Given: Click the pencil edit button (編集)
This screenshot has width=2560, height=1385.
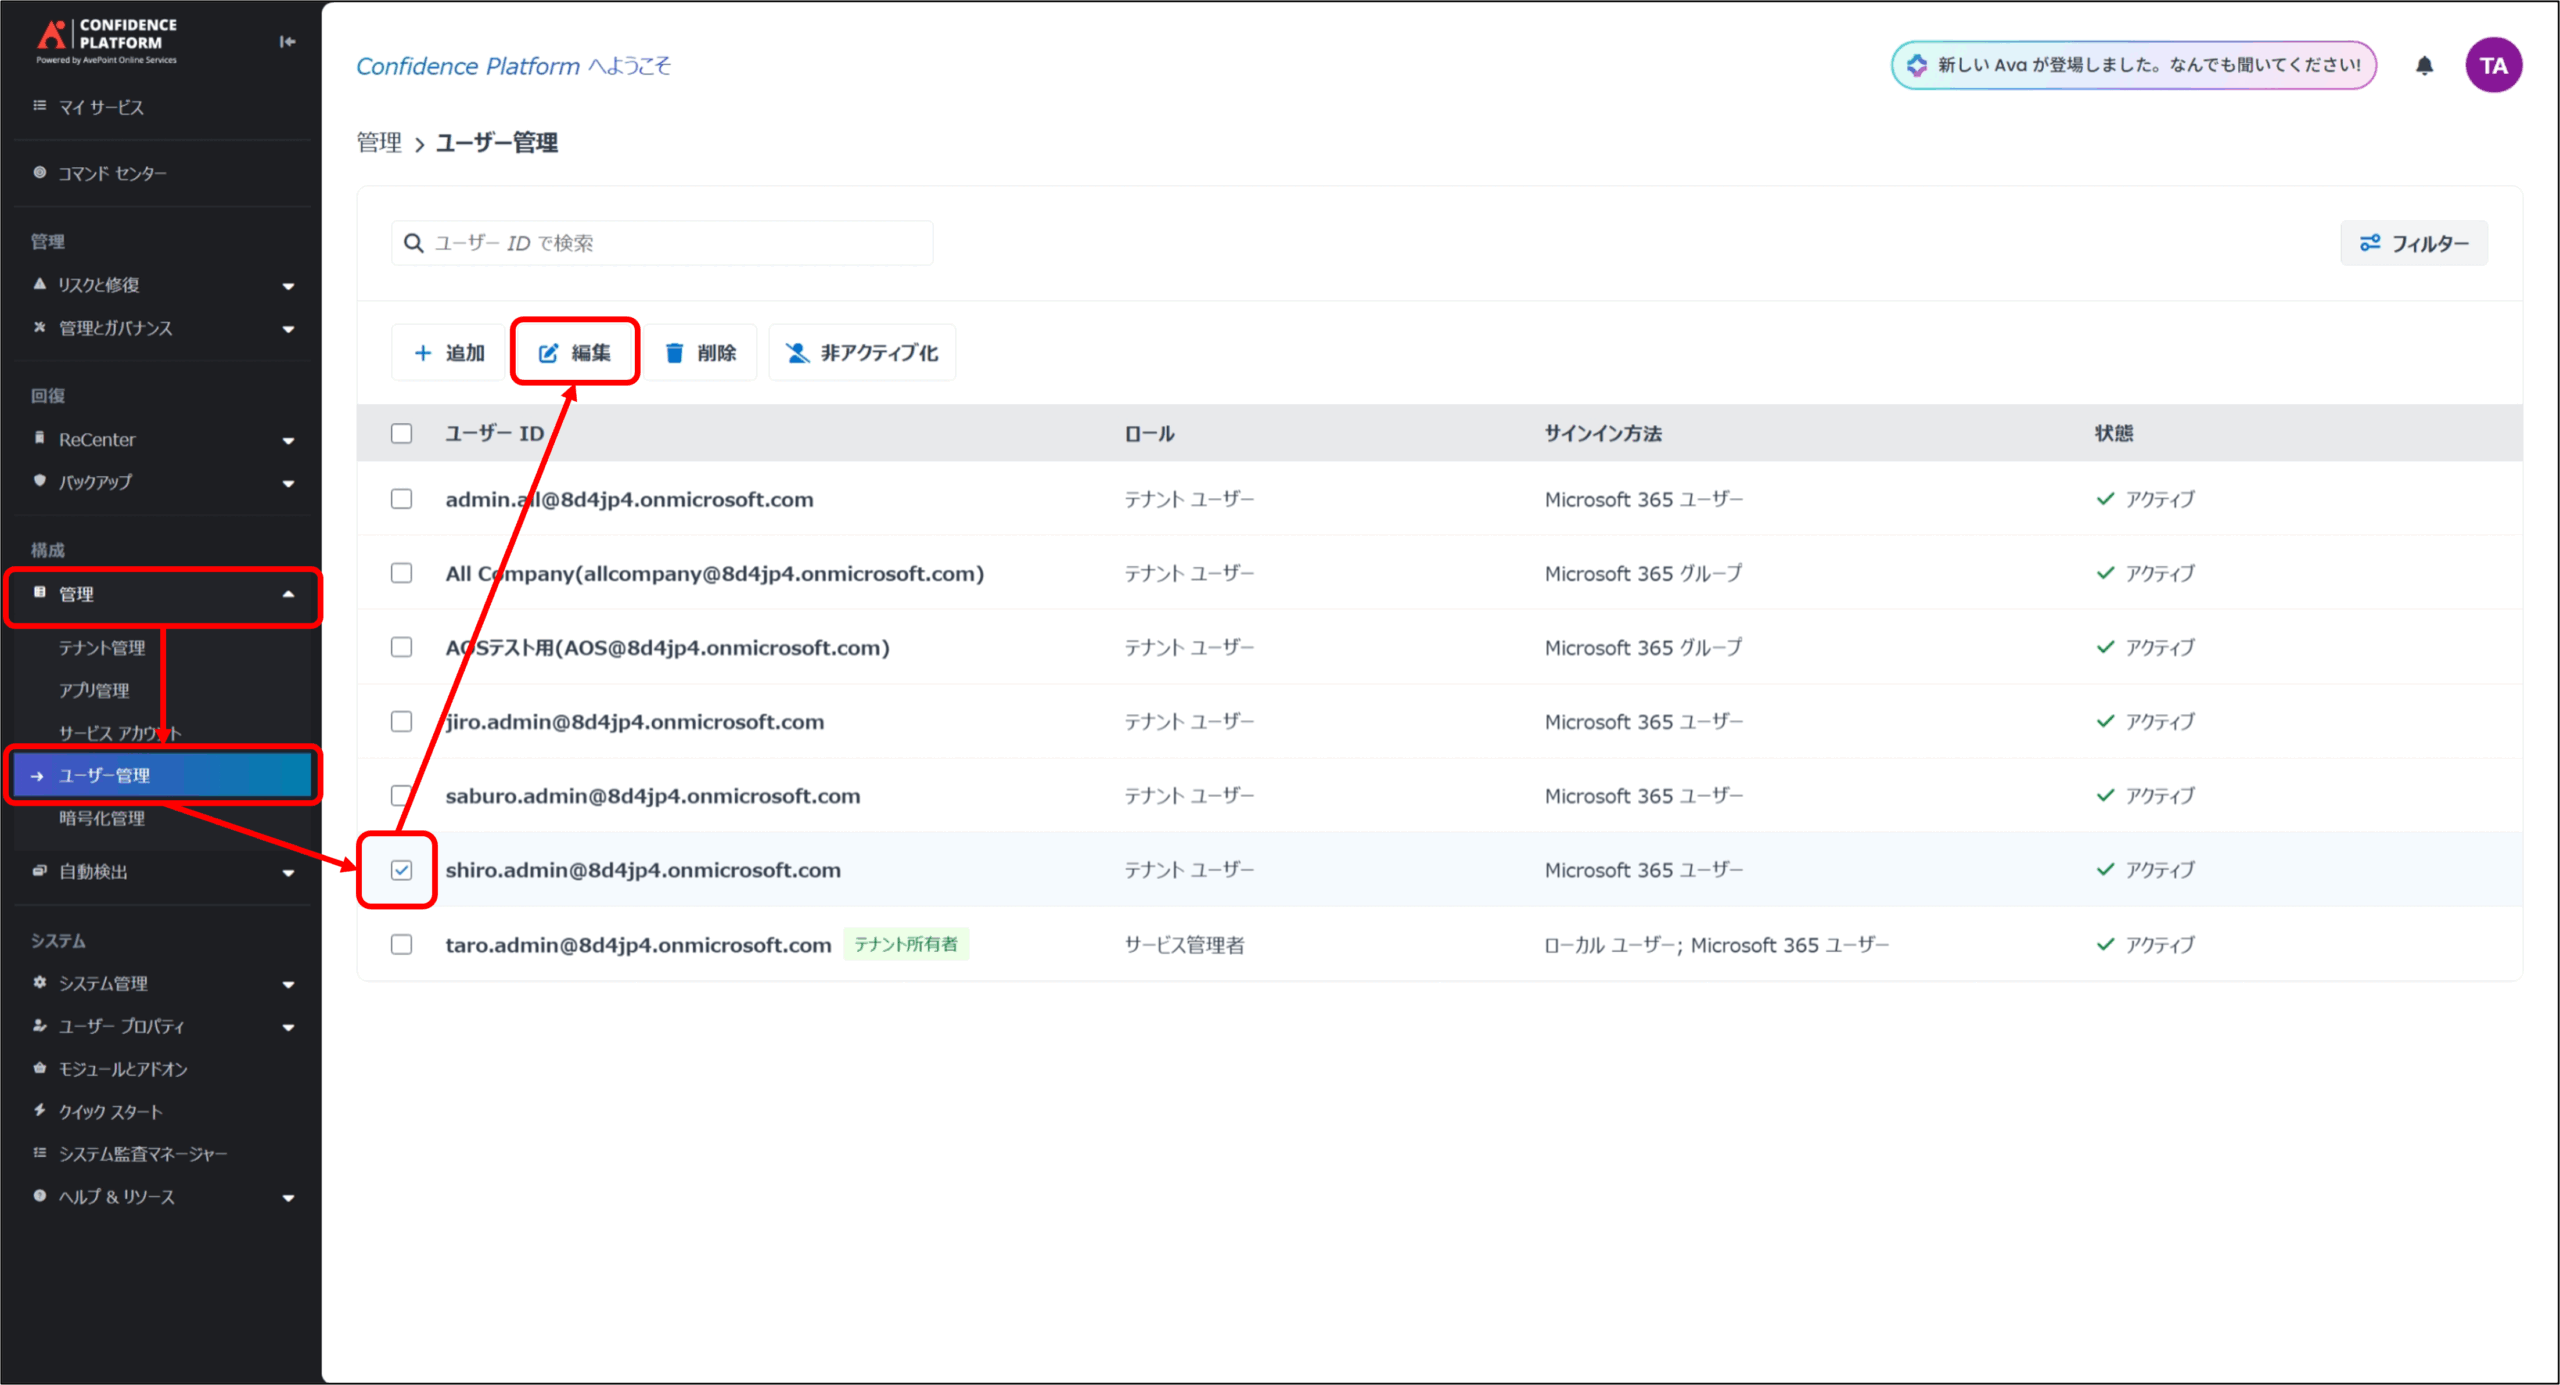Looking at the screenshot, I should point(575,353).
